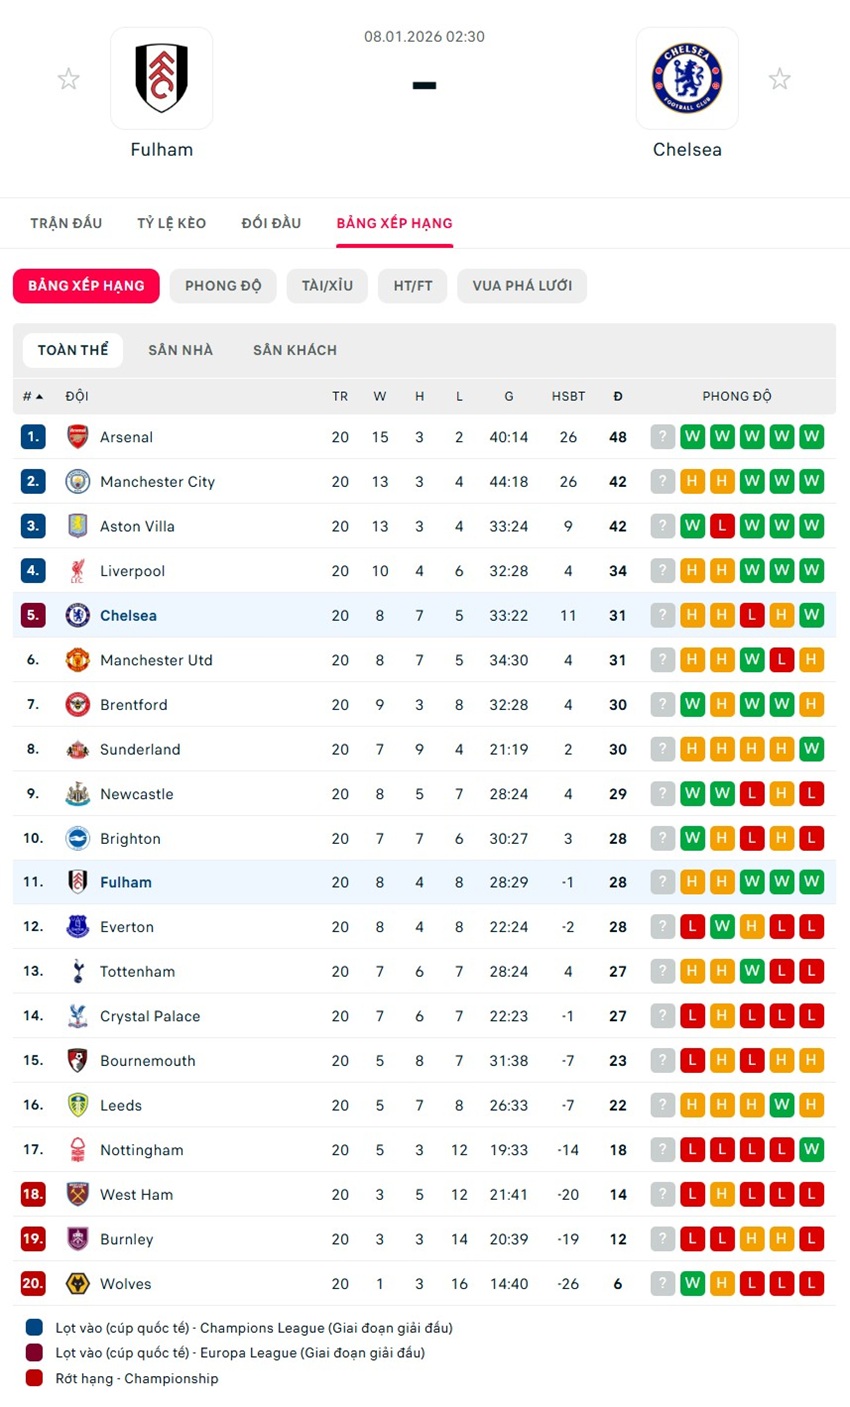Viewport: 850px width, 1407px height.
Task: Show SÂN KHÁCH away standings
Action: [295, 350]
